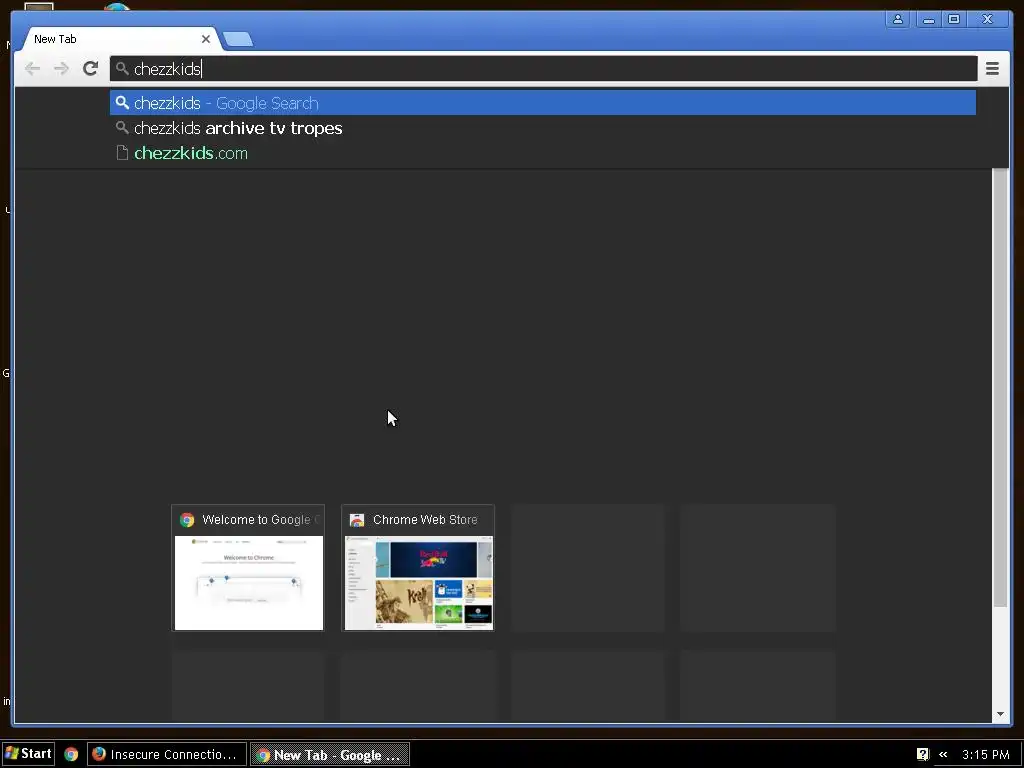Choose 'chezzkids archive tv tropes' suggestion
1024x768 pixels.
click(x=543, y=128)
